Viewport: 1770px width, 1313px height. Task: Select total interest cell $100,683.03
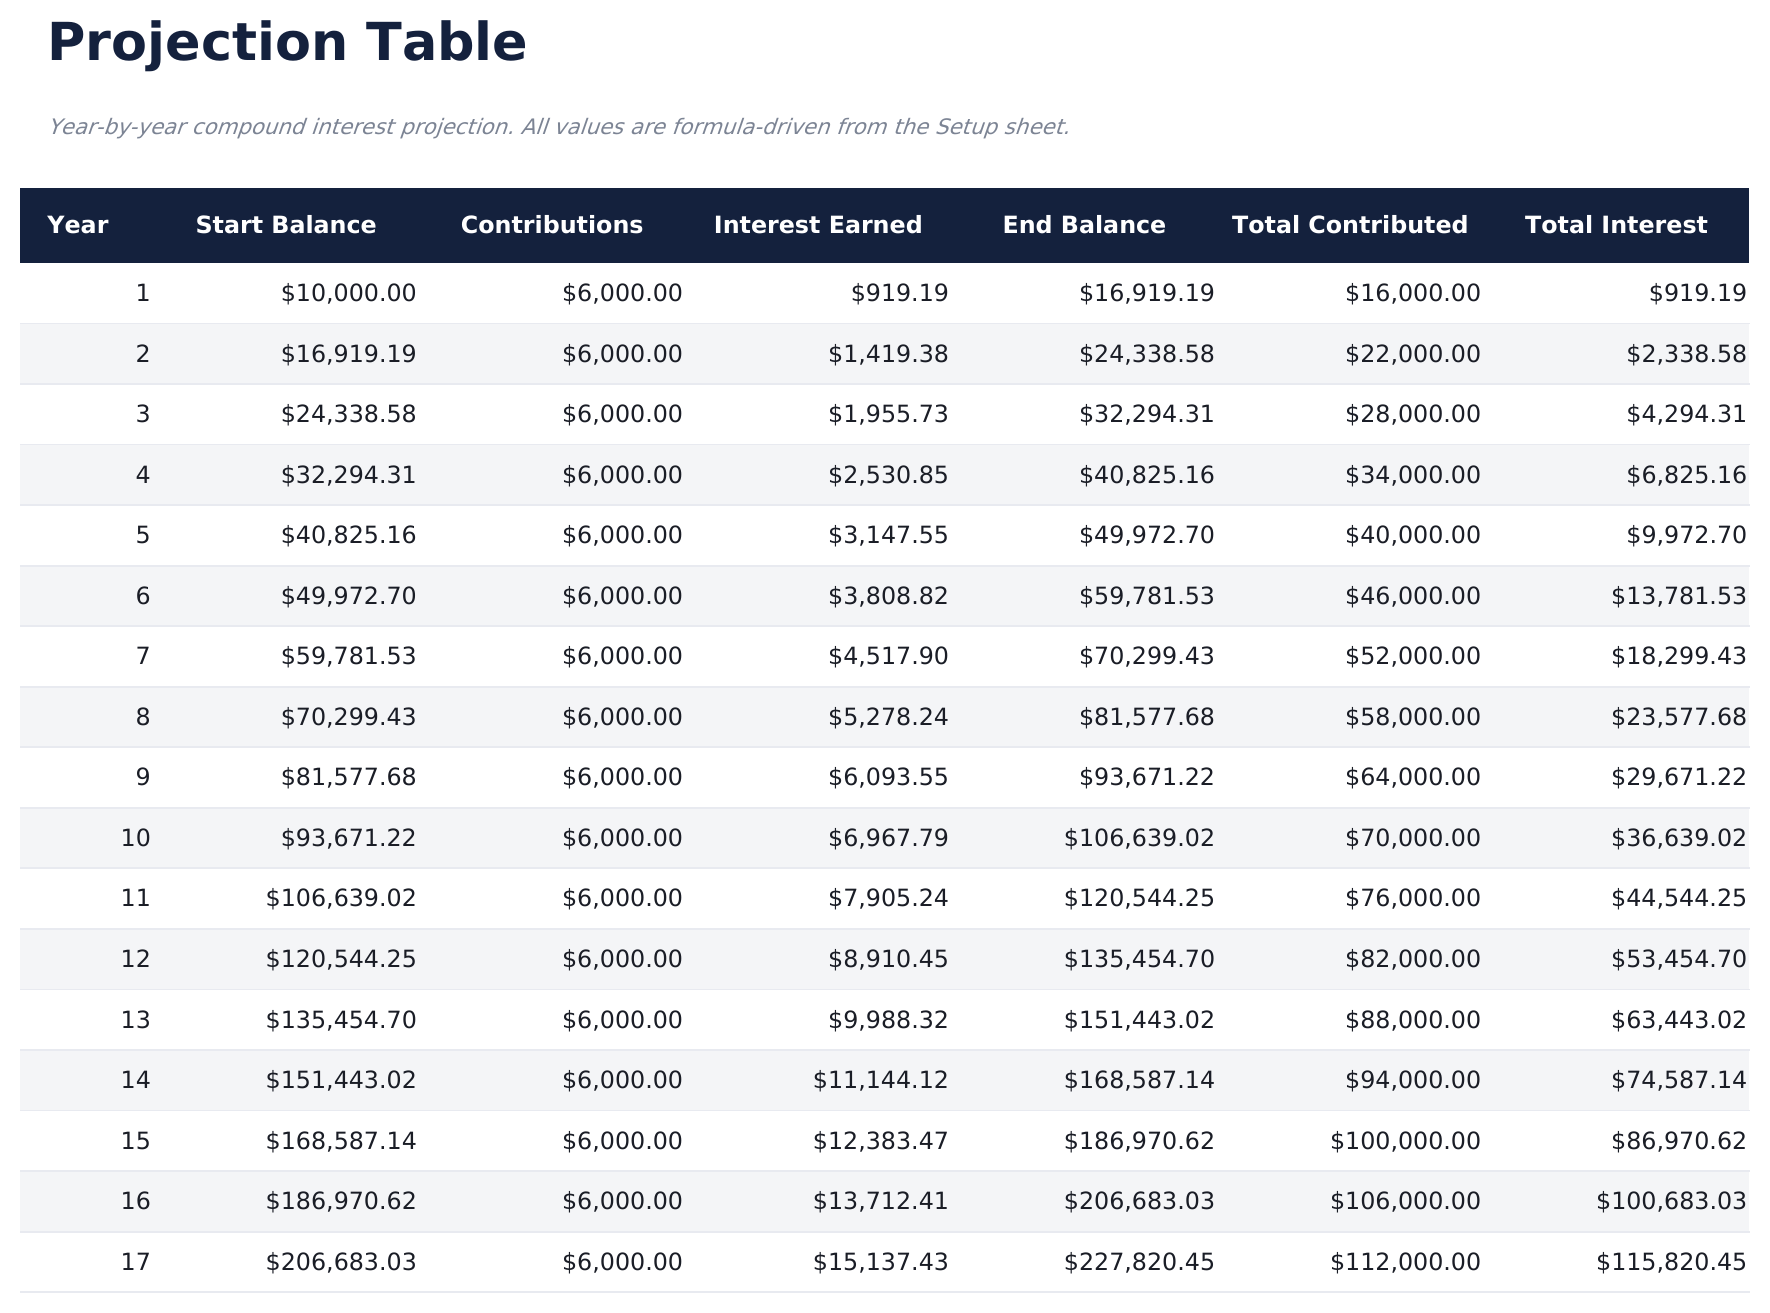(1670, 1201)
